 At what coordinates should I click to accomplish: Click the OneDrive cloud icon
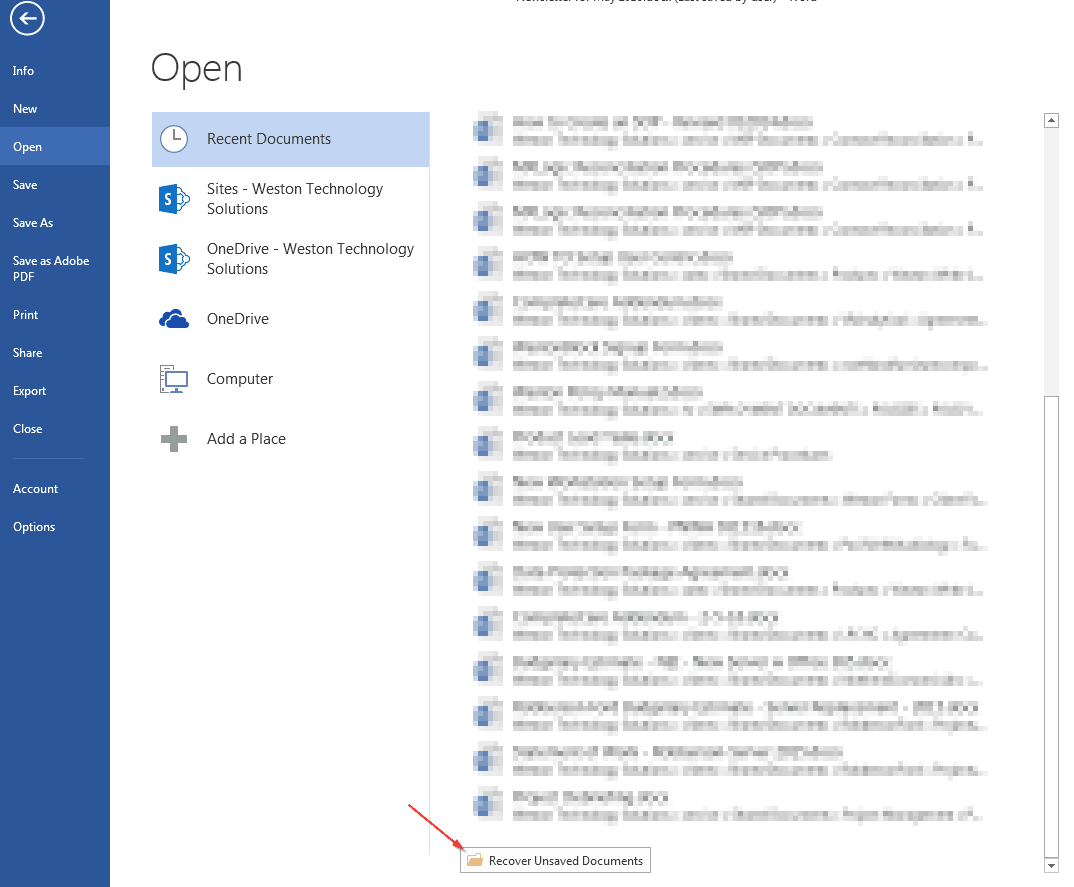coord(174,318)
